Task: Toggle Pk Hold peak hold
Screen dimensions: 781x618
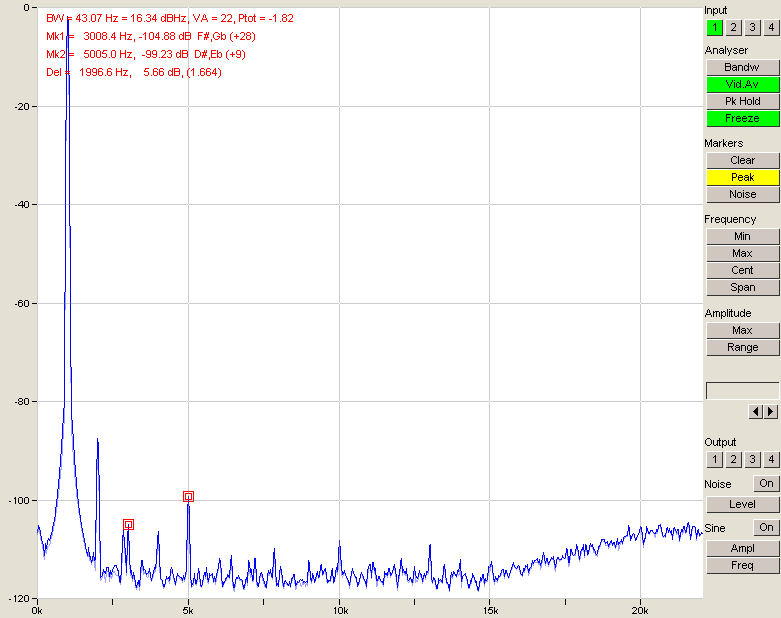Action: pyautogui.click(x=743, y=101)
